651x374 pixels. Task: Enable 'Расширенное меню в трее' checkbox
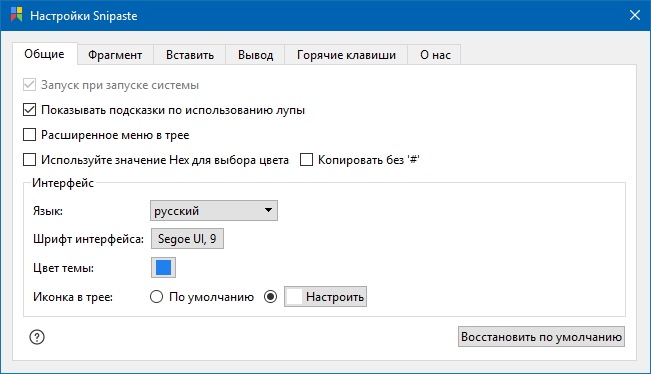coord(29,135)
